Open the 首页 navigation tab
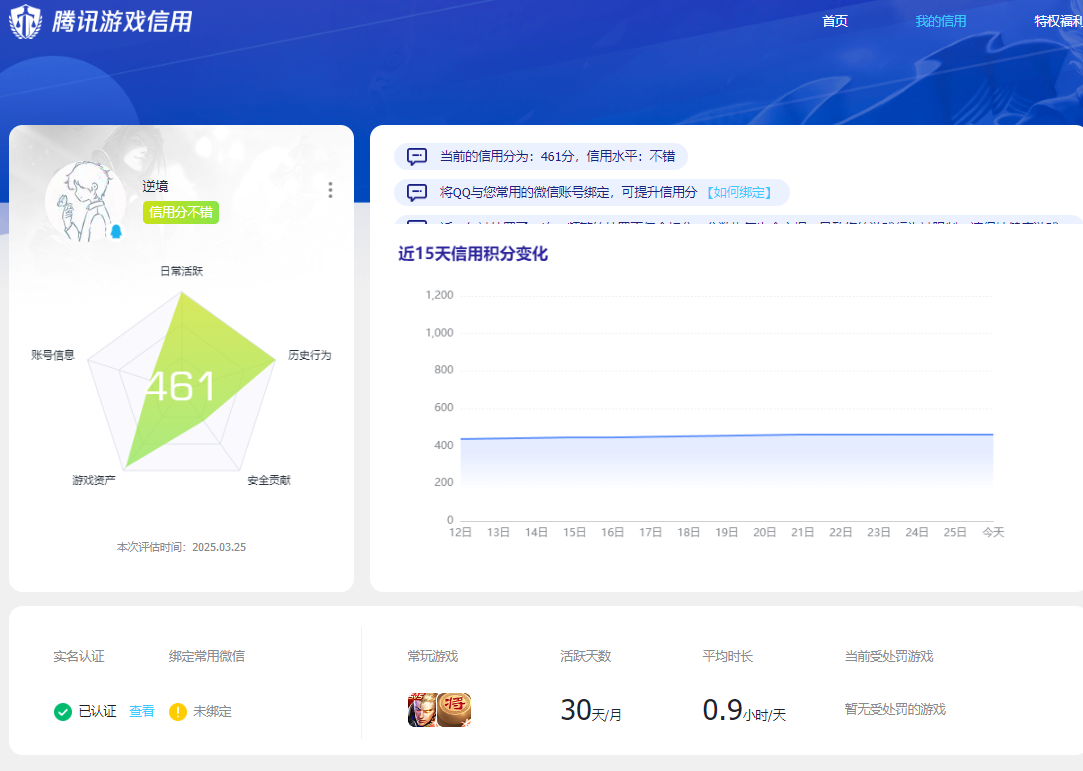This screenshot has width=1083, height=771. tap(834, 21)
